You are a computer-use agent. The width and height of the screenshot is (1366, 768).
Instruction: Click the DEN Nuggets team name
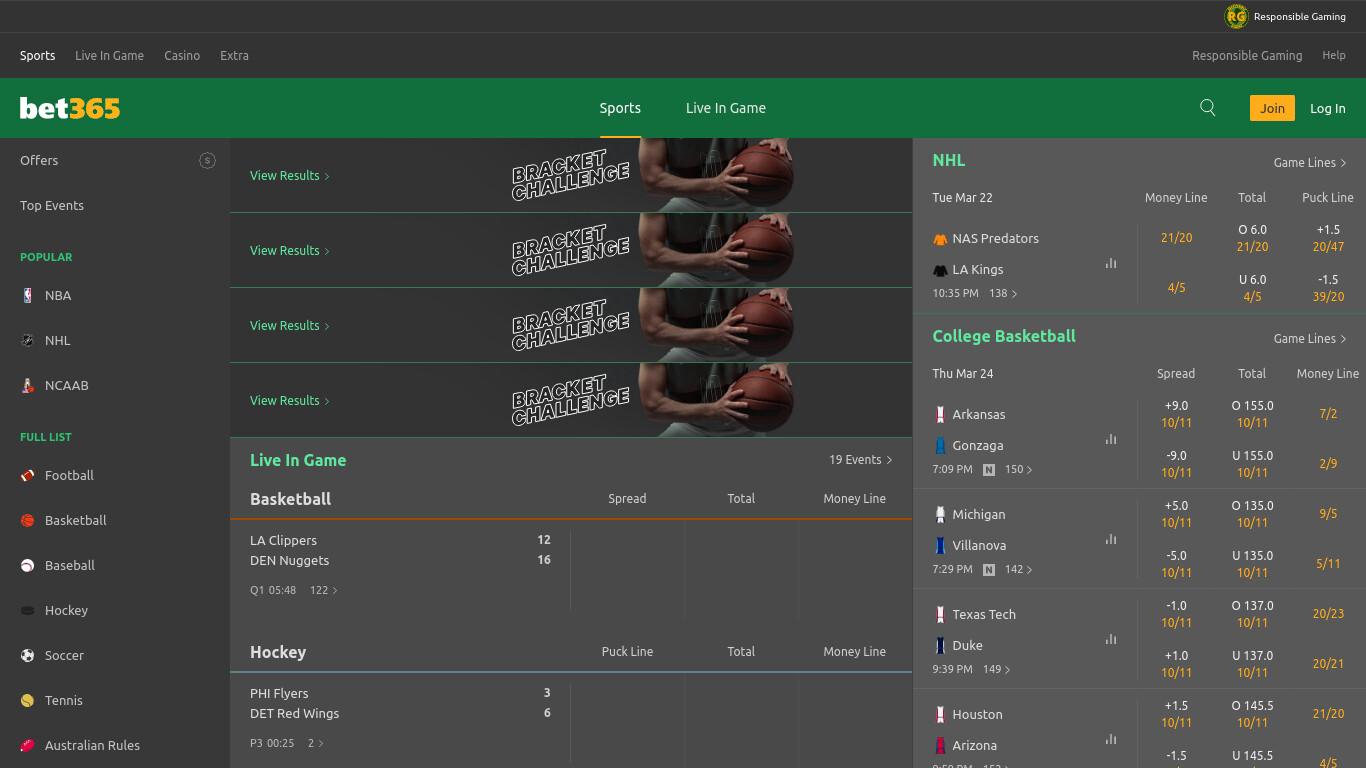(x=289, y=561)
